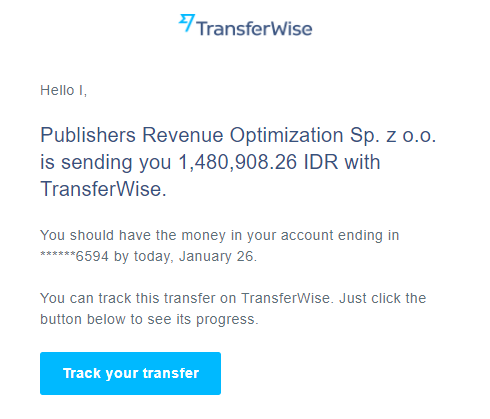Click the 'January 26' date text

tap(218, 256)
